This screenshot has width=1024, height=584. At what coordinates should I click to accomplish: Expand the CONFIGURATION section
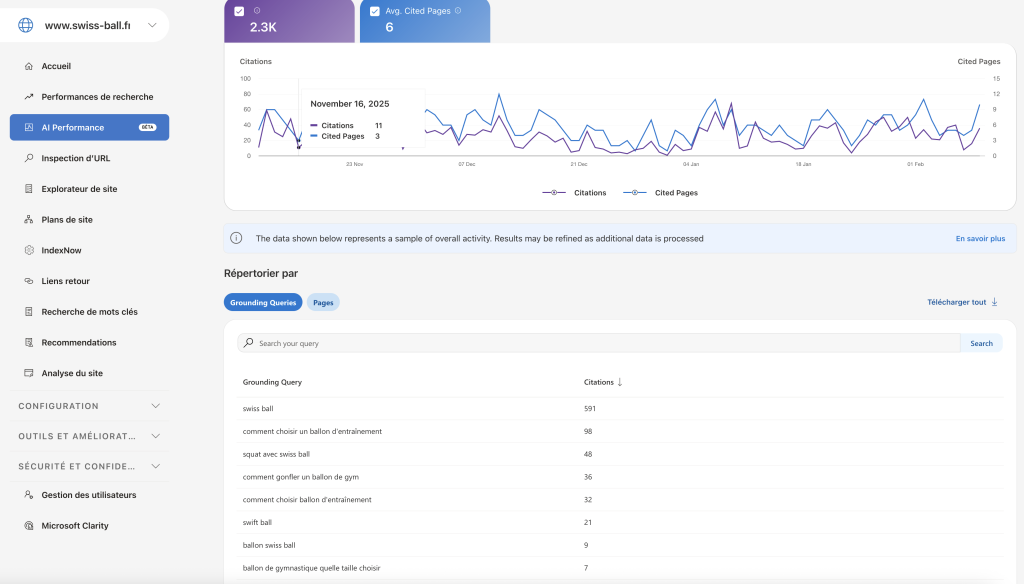(155, 406)
